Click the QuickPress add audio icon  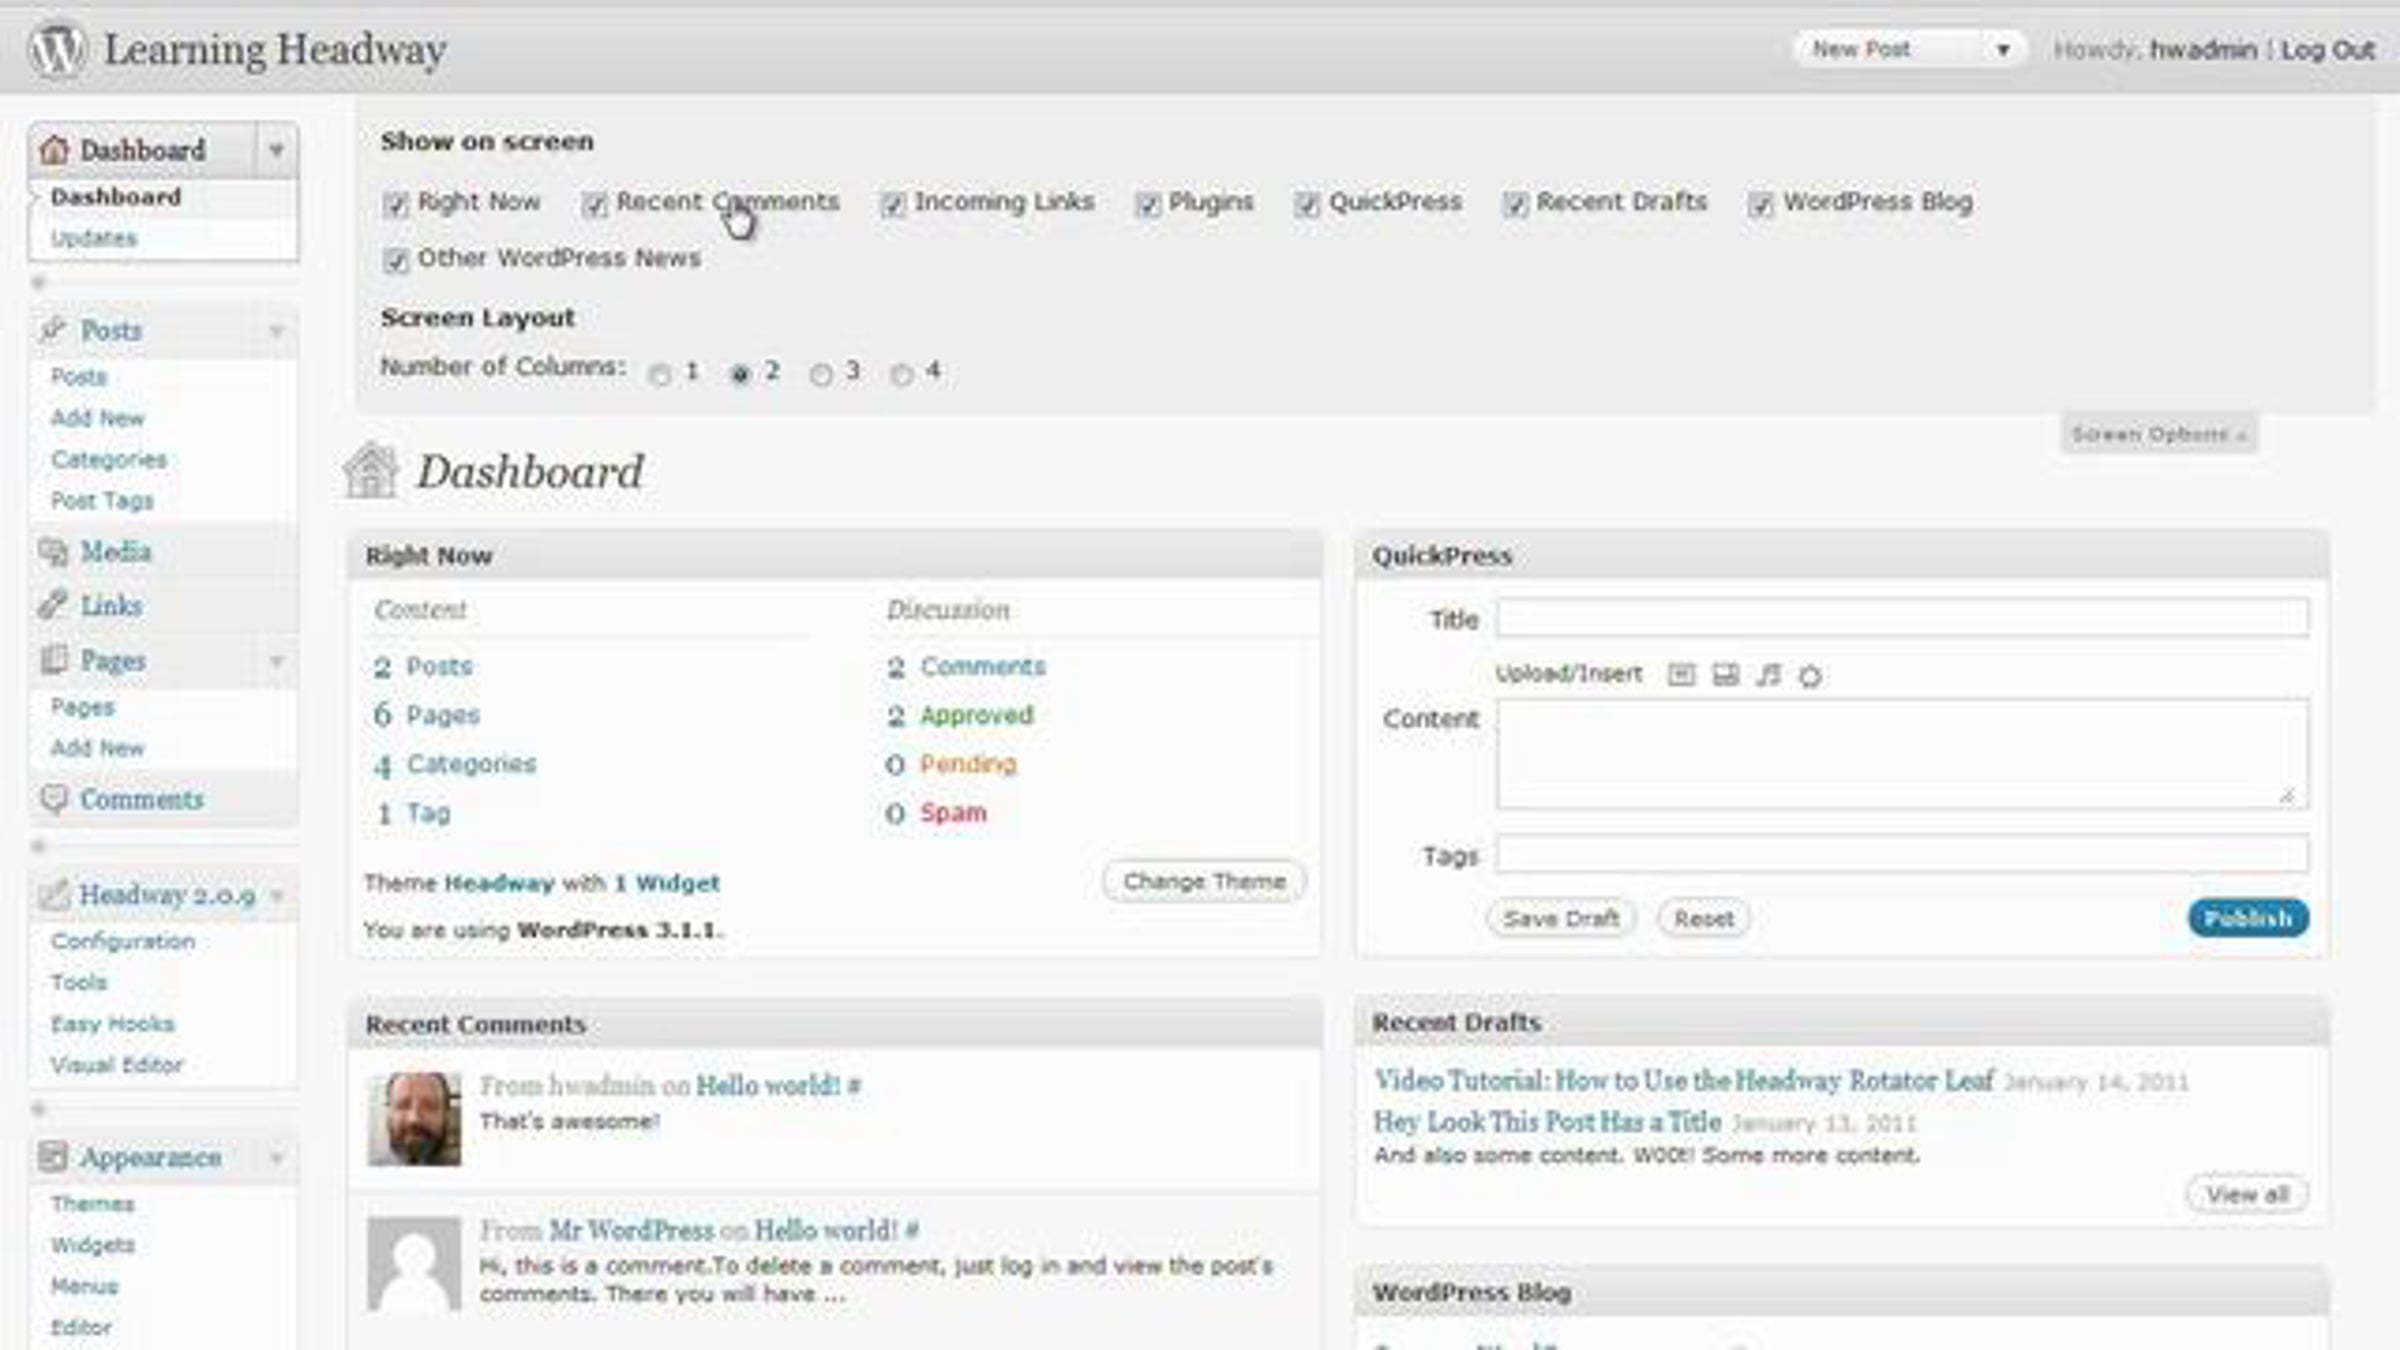coord(1768,675)
